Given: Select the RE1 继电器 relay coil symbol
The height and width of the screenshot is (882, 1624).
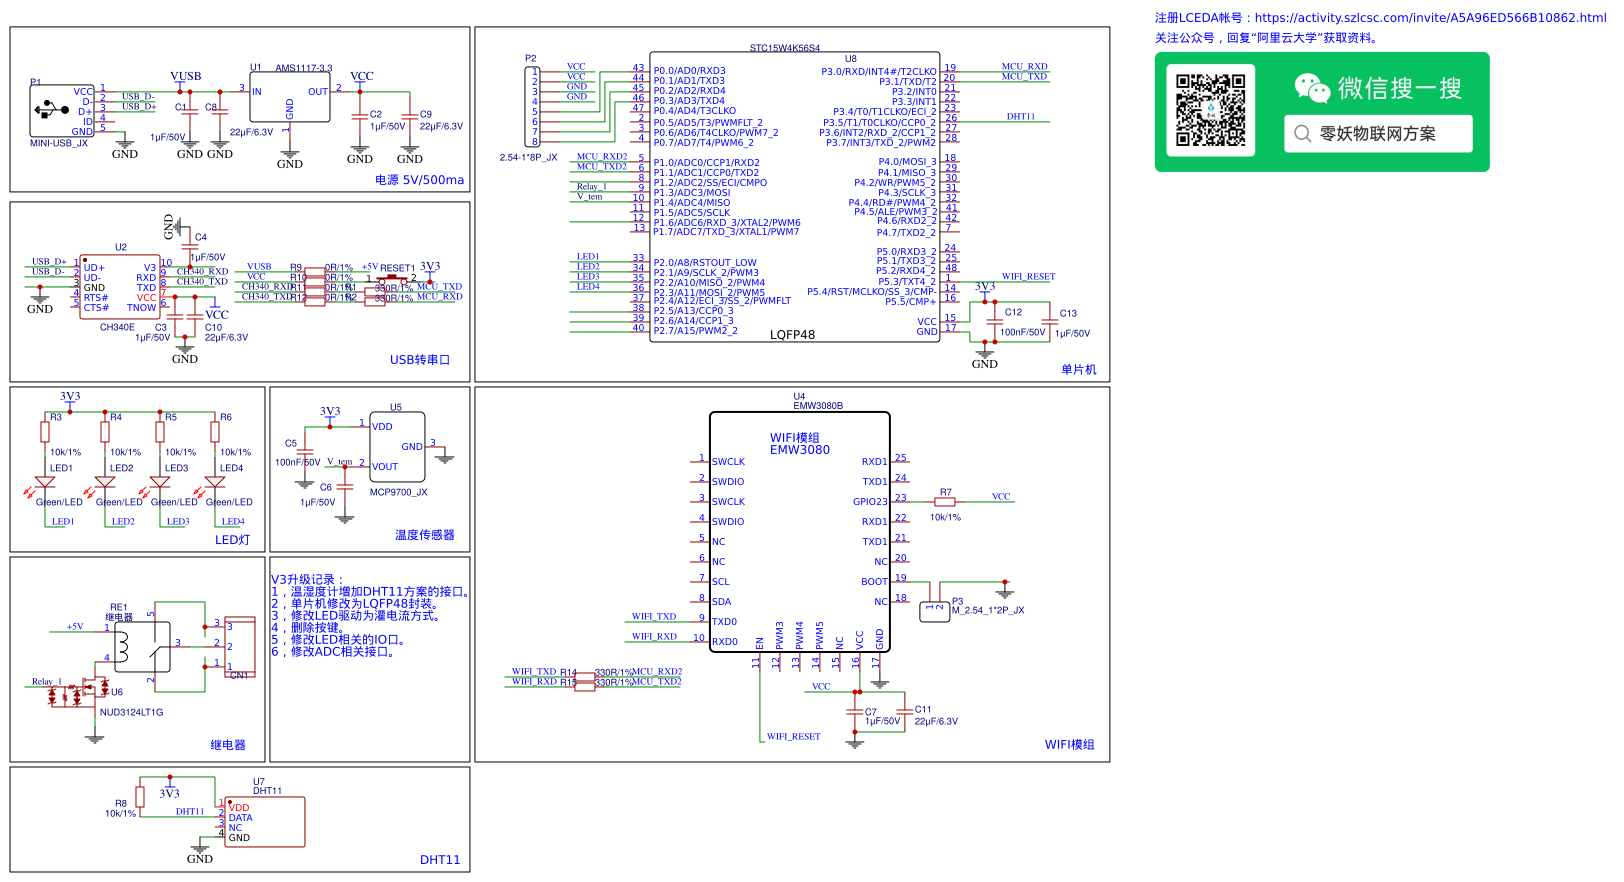Looking at the screenshot, I should (x=142, y=647).
